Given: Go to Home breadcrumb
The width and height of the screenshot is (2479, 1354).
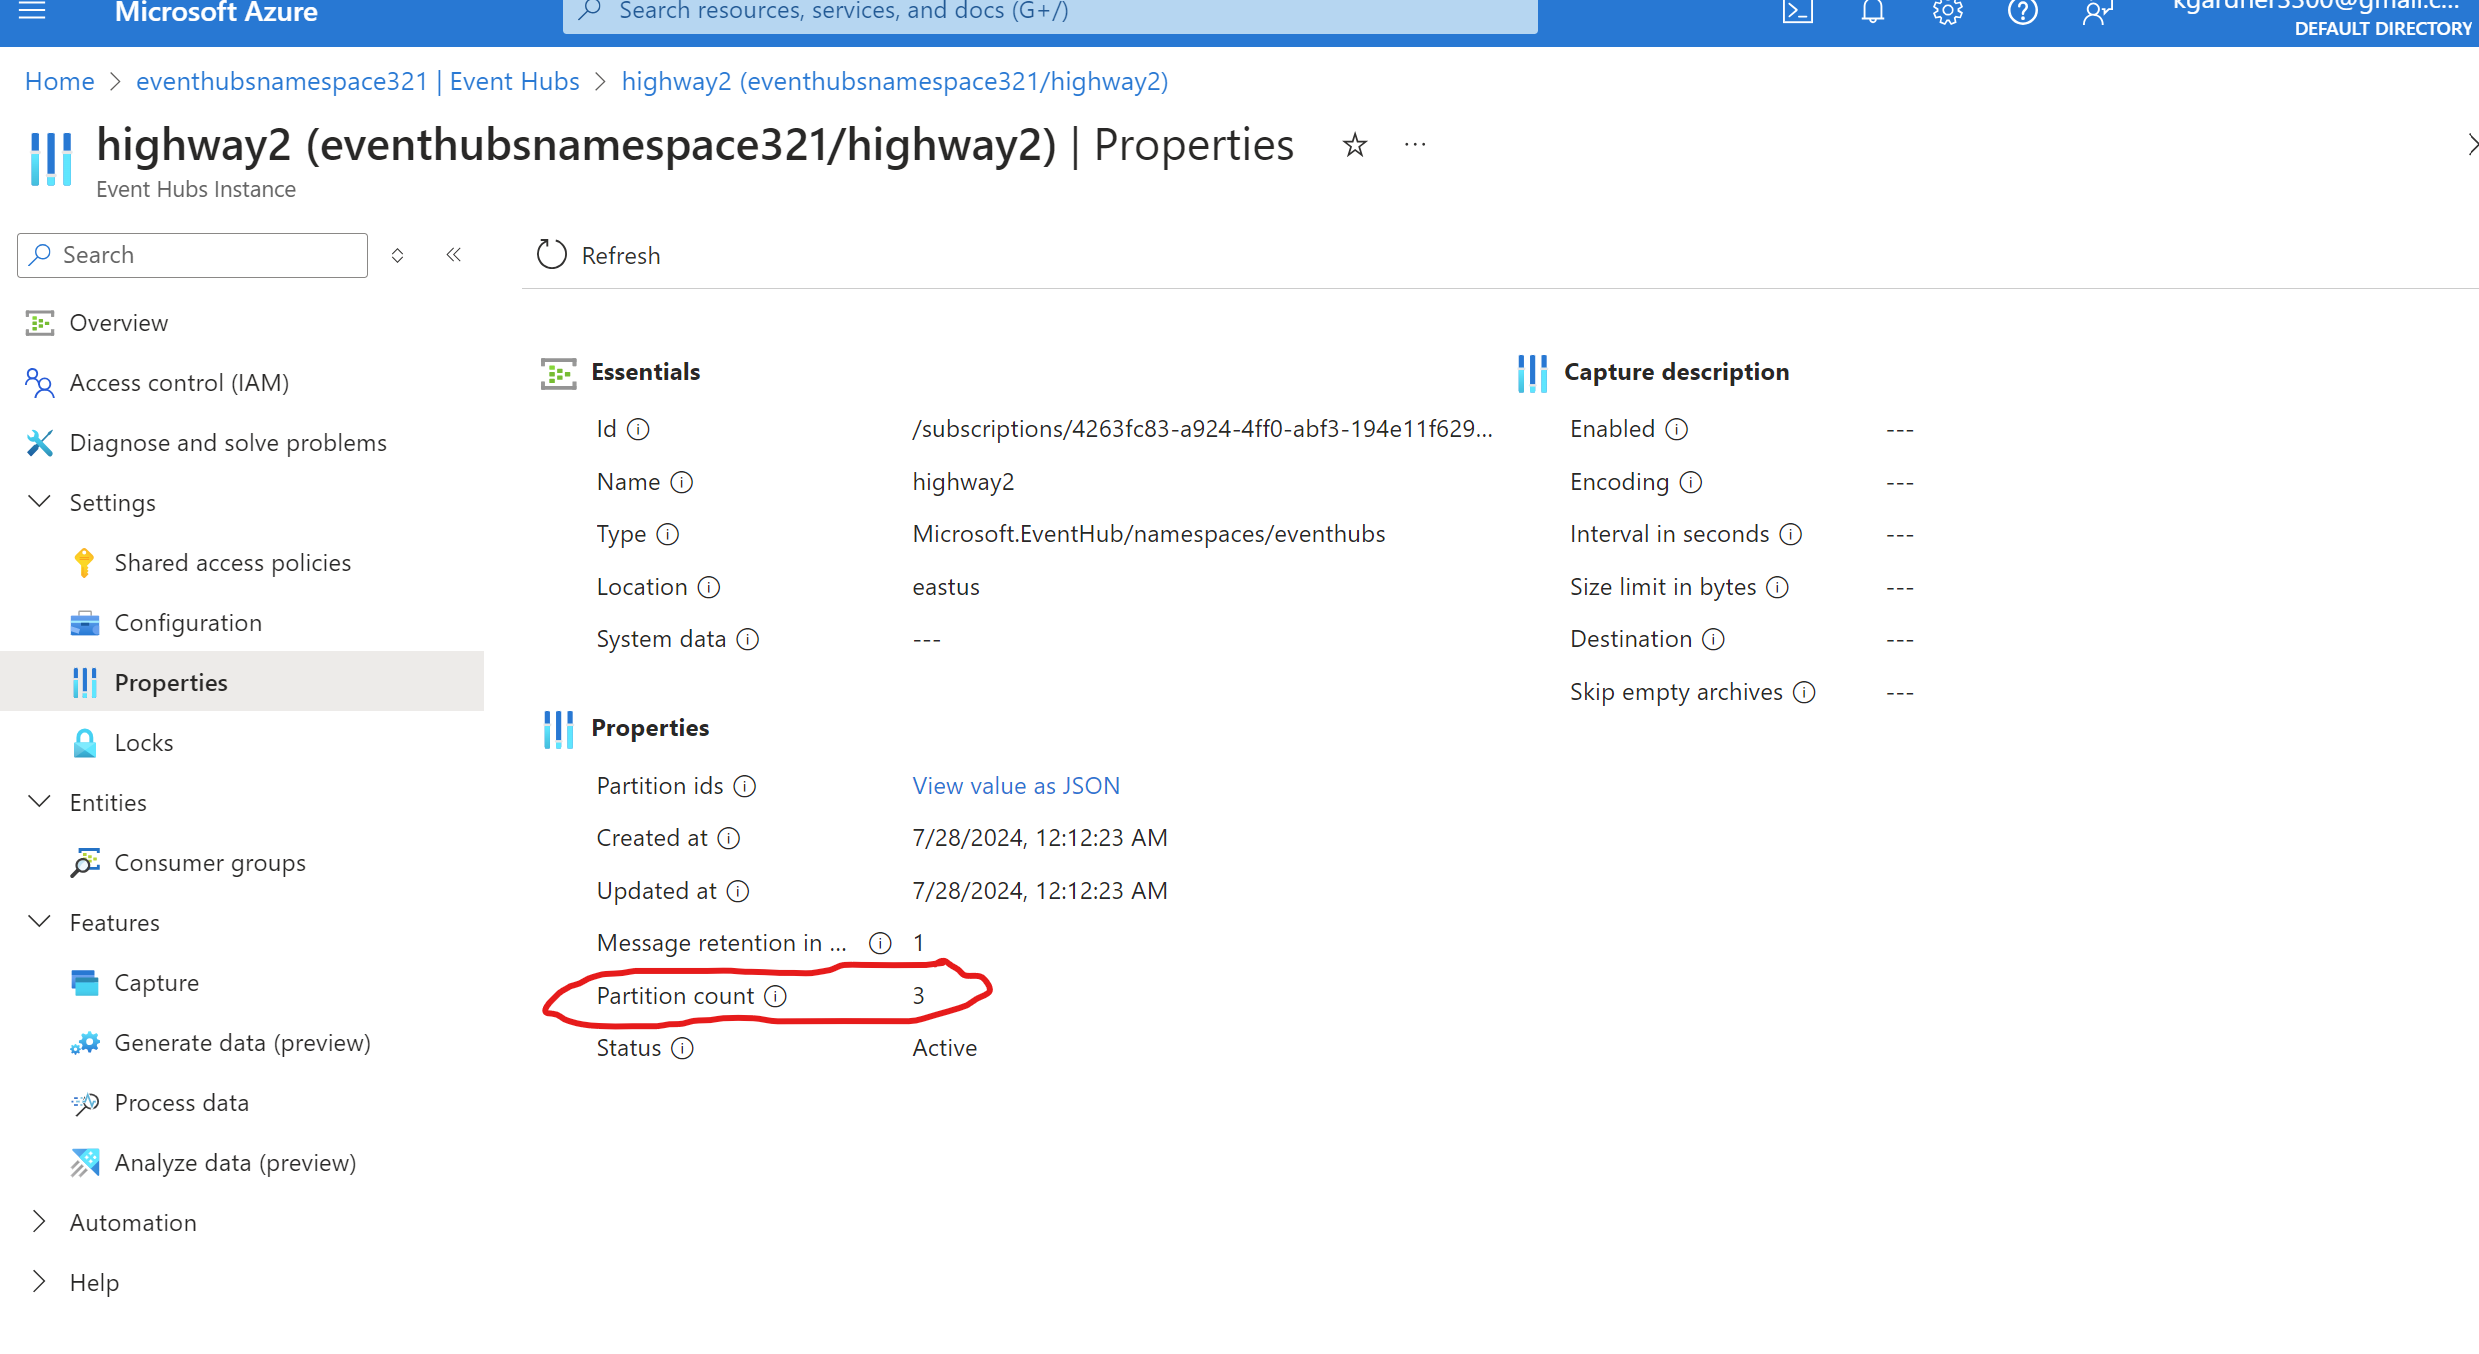Looking at the screenshot, I should (59, 81).
